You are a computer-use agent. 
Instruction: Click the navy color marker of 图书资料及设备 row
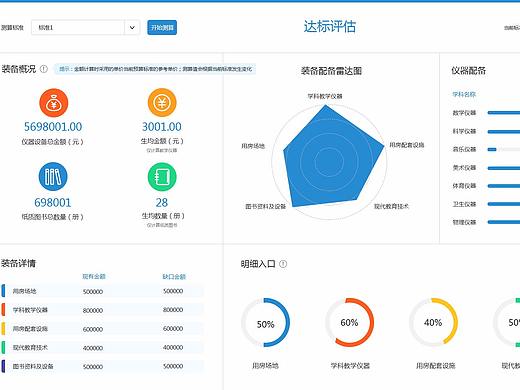[3, 366]
